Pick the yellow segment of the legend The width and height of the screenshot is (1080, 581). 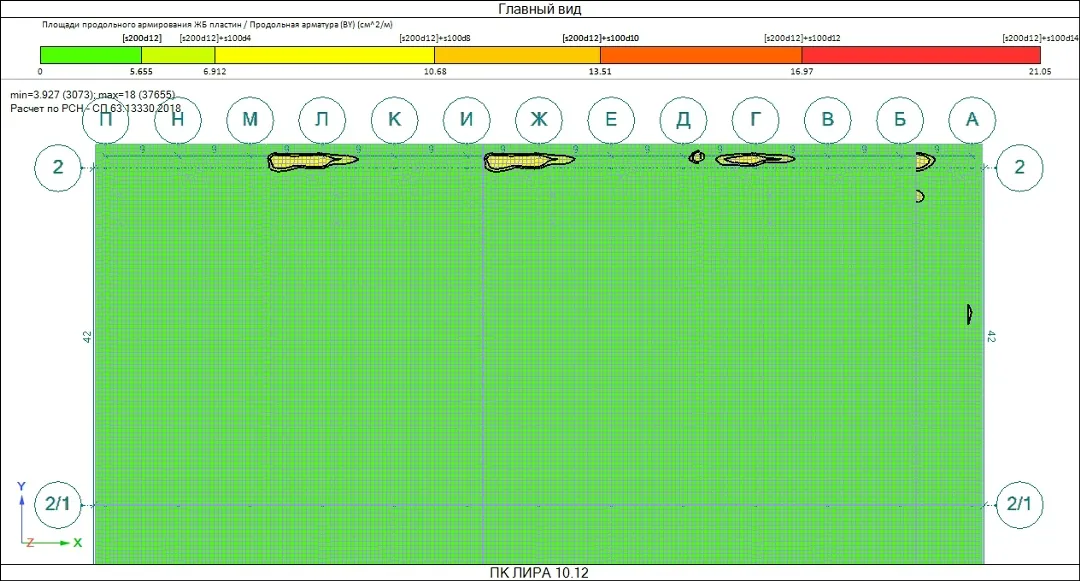(x=324, y=55)
